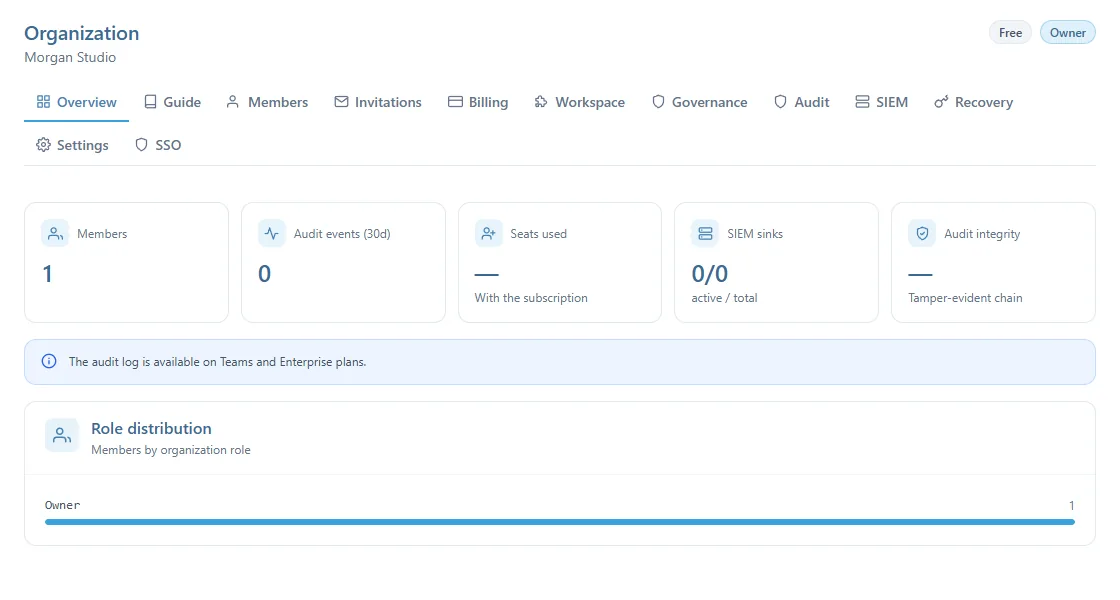1120x600 pixels.
Task: Click the audit log availability notice text
Action: pyautogui.click(x=217, y=361)
